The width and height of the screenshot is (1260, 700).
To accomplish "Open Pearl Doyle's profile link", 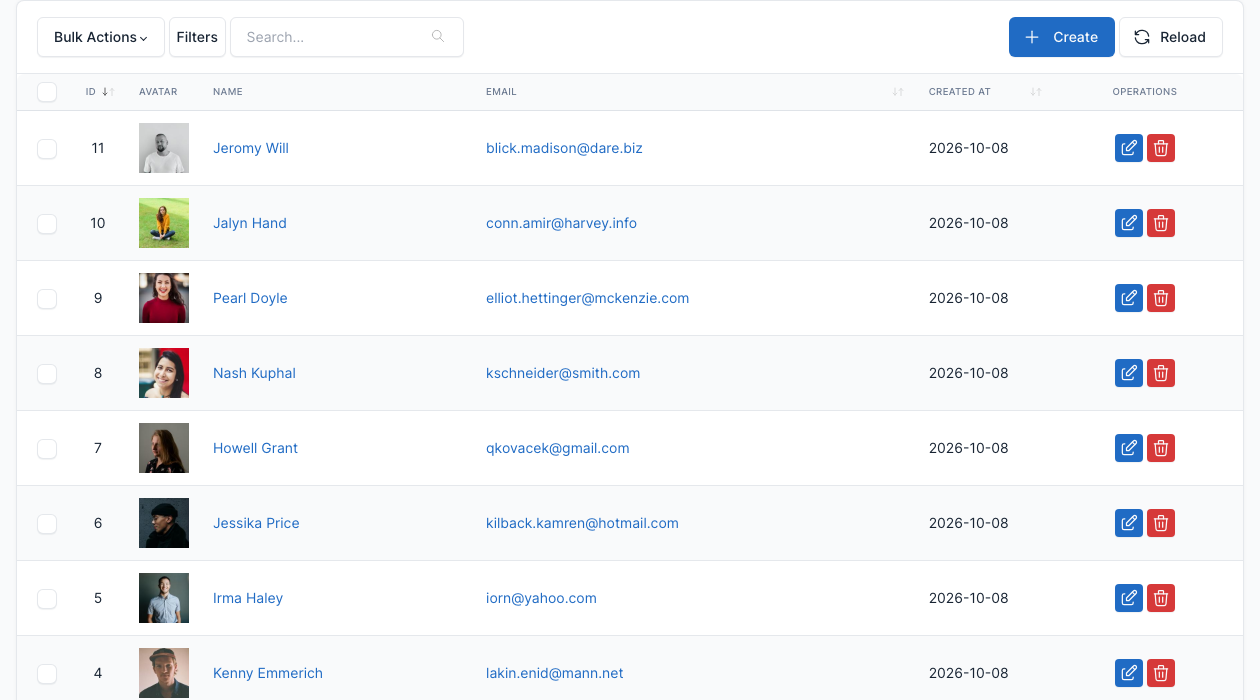I will pos(250,298).
